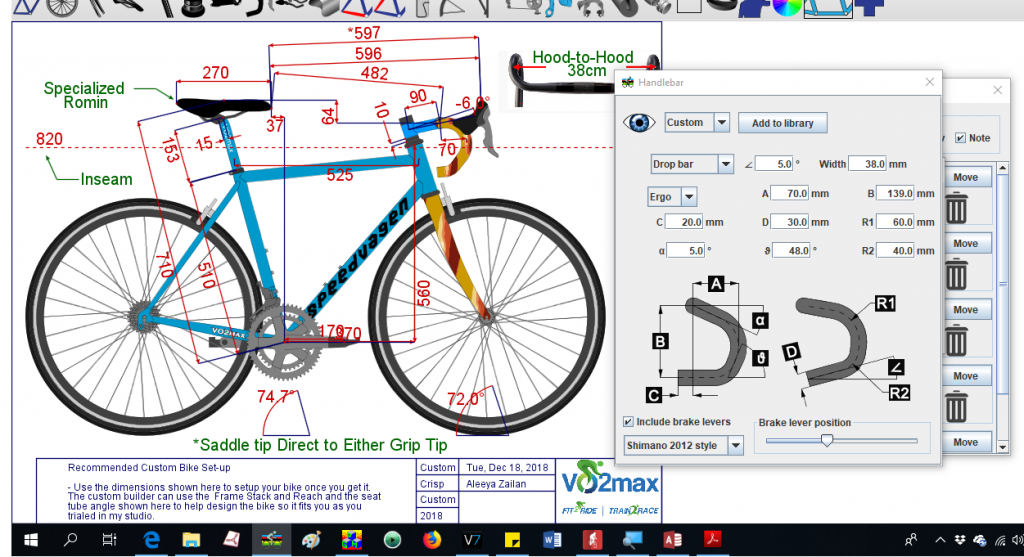This screenshot has height=557, width=1024.
Task: Select the wheel tool in top toolbar
Action: click(x=62, y=7)
